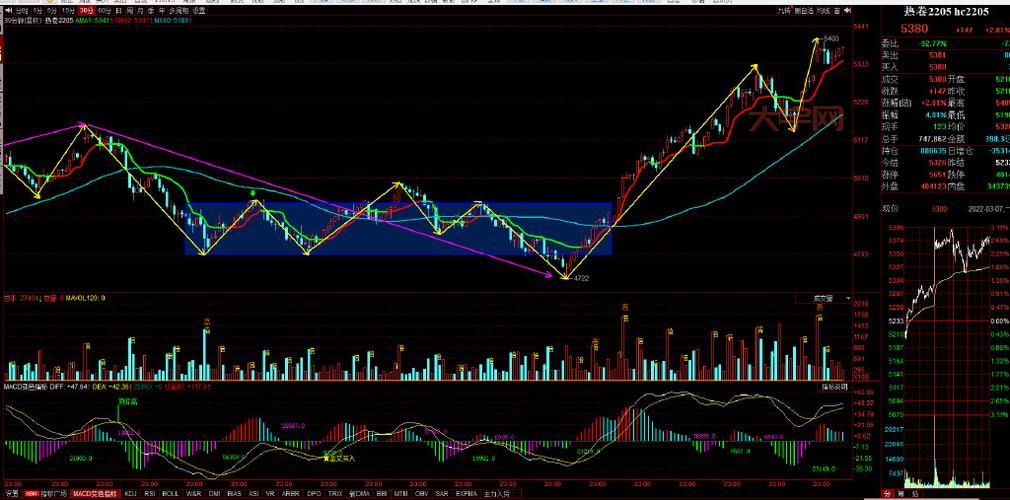The height and width of the screenshot is (500, 1010).
Task: Switch to 60分 timeframe
Action: [x=104, y=10]
